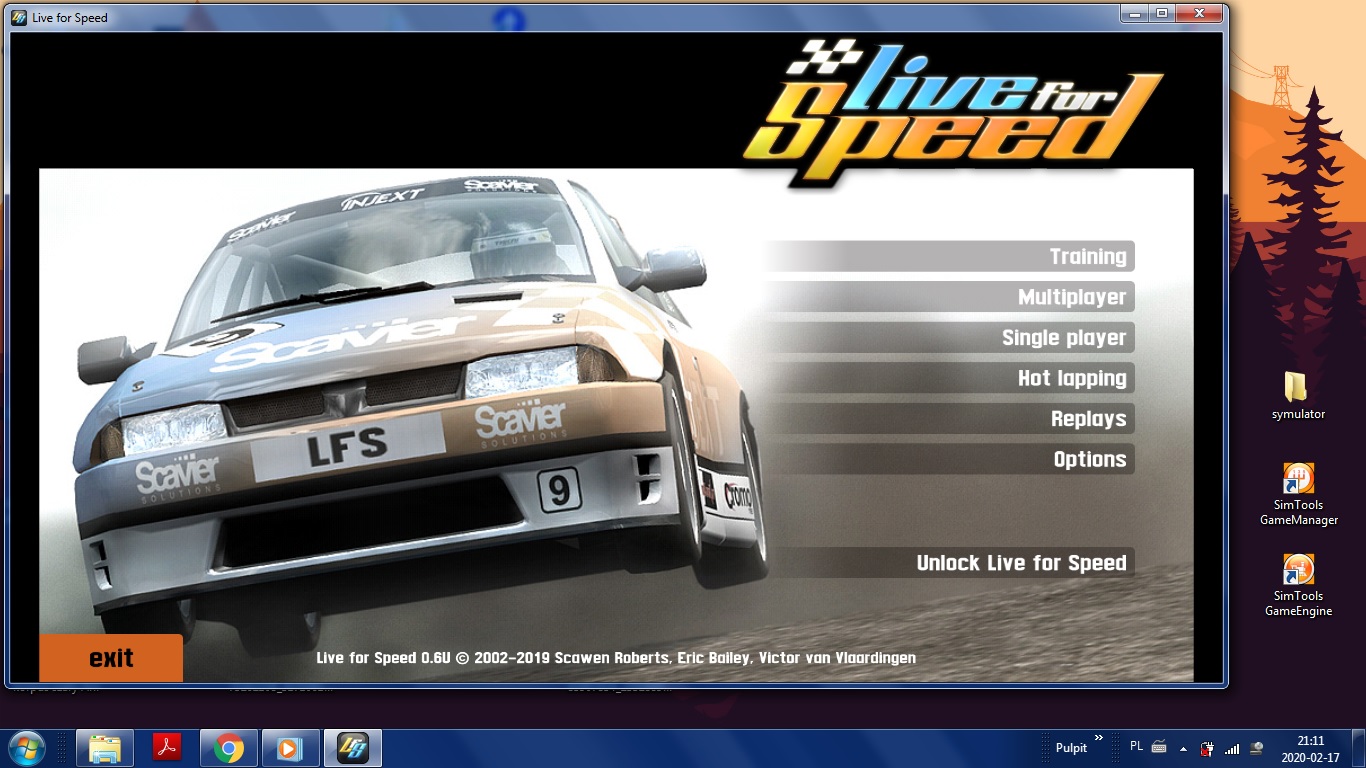Select the SimTools GameManager desktop shortcut
The image size is (1366, 768).
pos(1298,494)
